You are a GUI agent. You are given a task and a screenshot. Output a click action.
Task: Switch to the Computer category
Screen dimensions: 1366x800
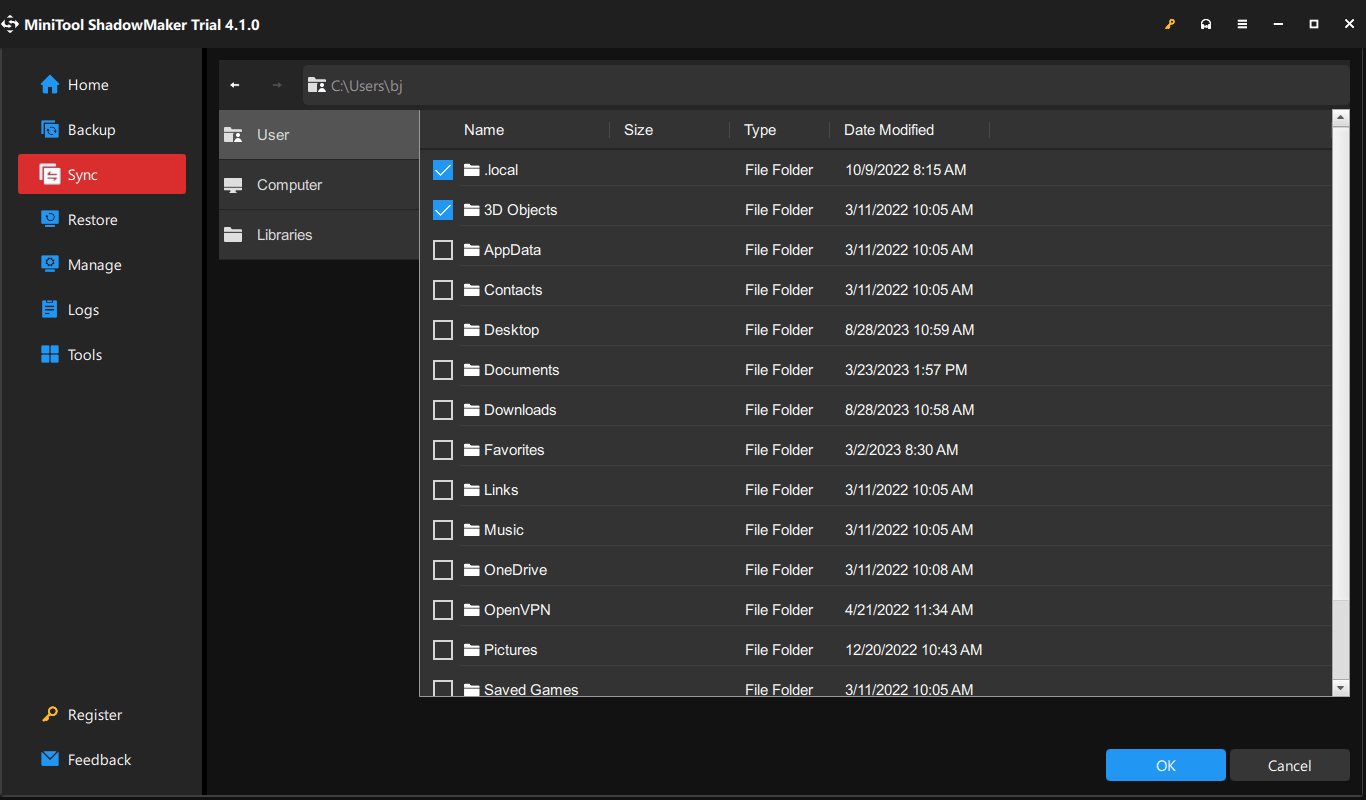click(289, 184)
